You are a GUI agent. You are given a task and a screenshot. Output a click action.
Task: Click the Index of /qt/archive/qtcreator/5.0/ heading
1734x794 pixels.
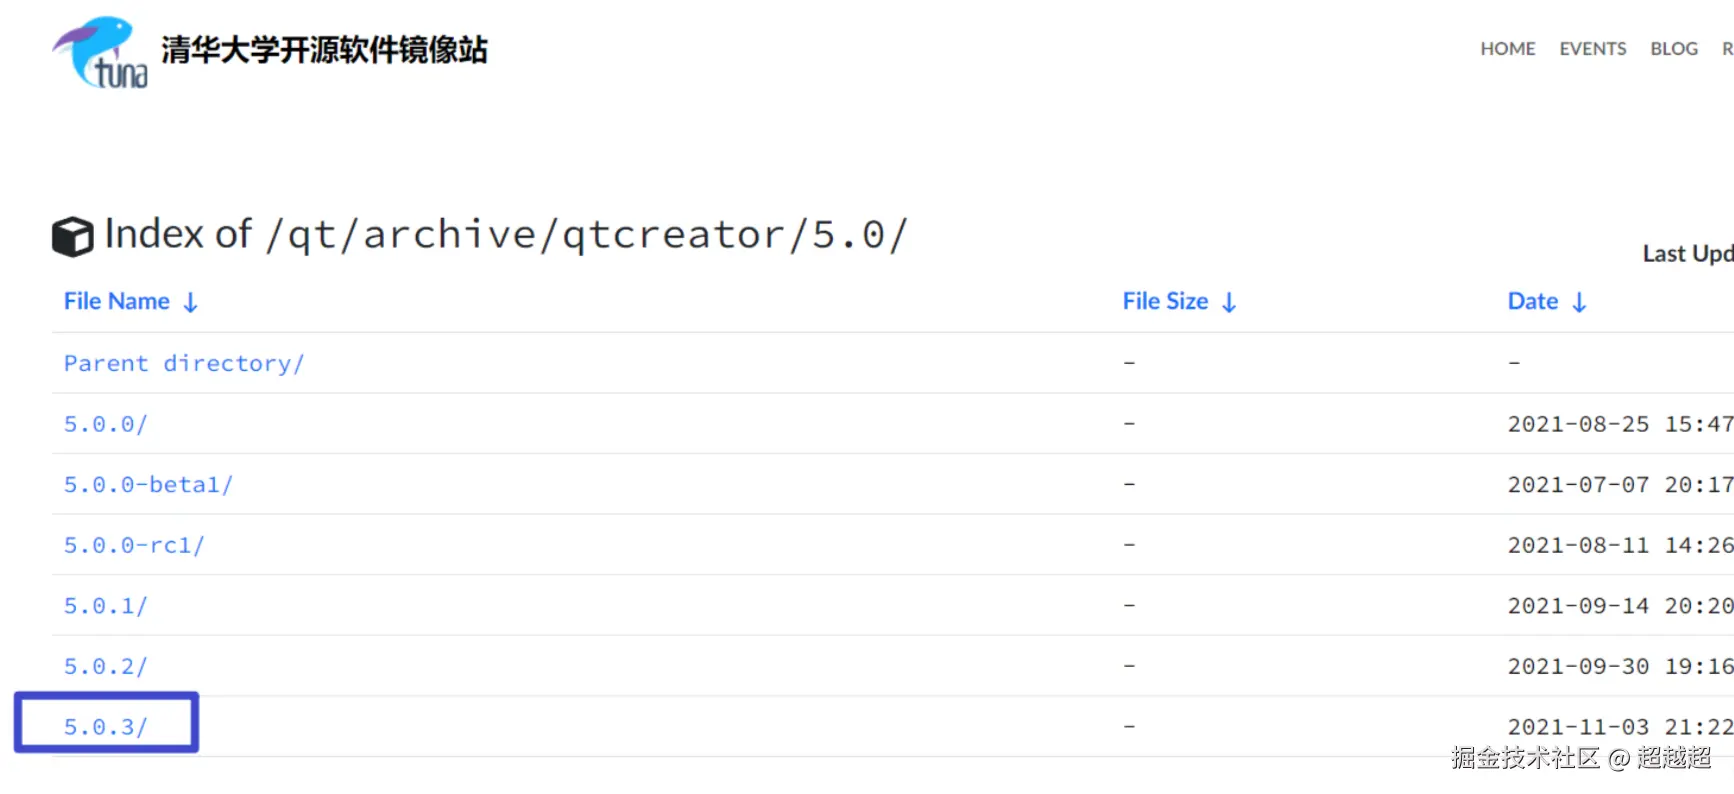pyautogui.click(x=506, y=235)
